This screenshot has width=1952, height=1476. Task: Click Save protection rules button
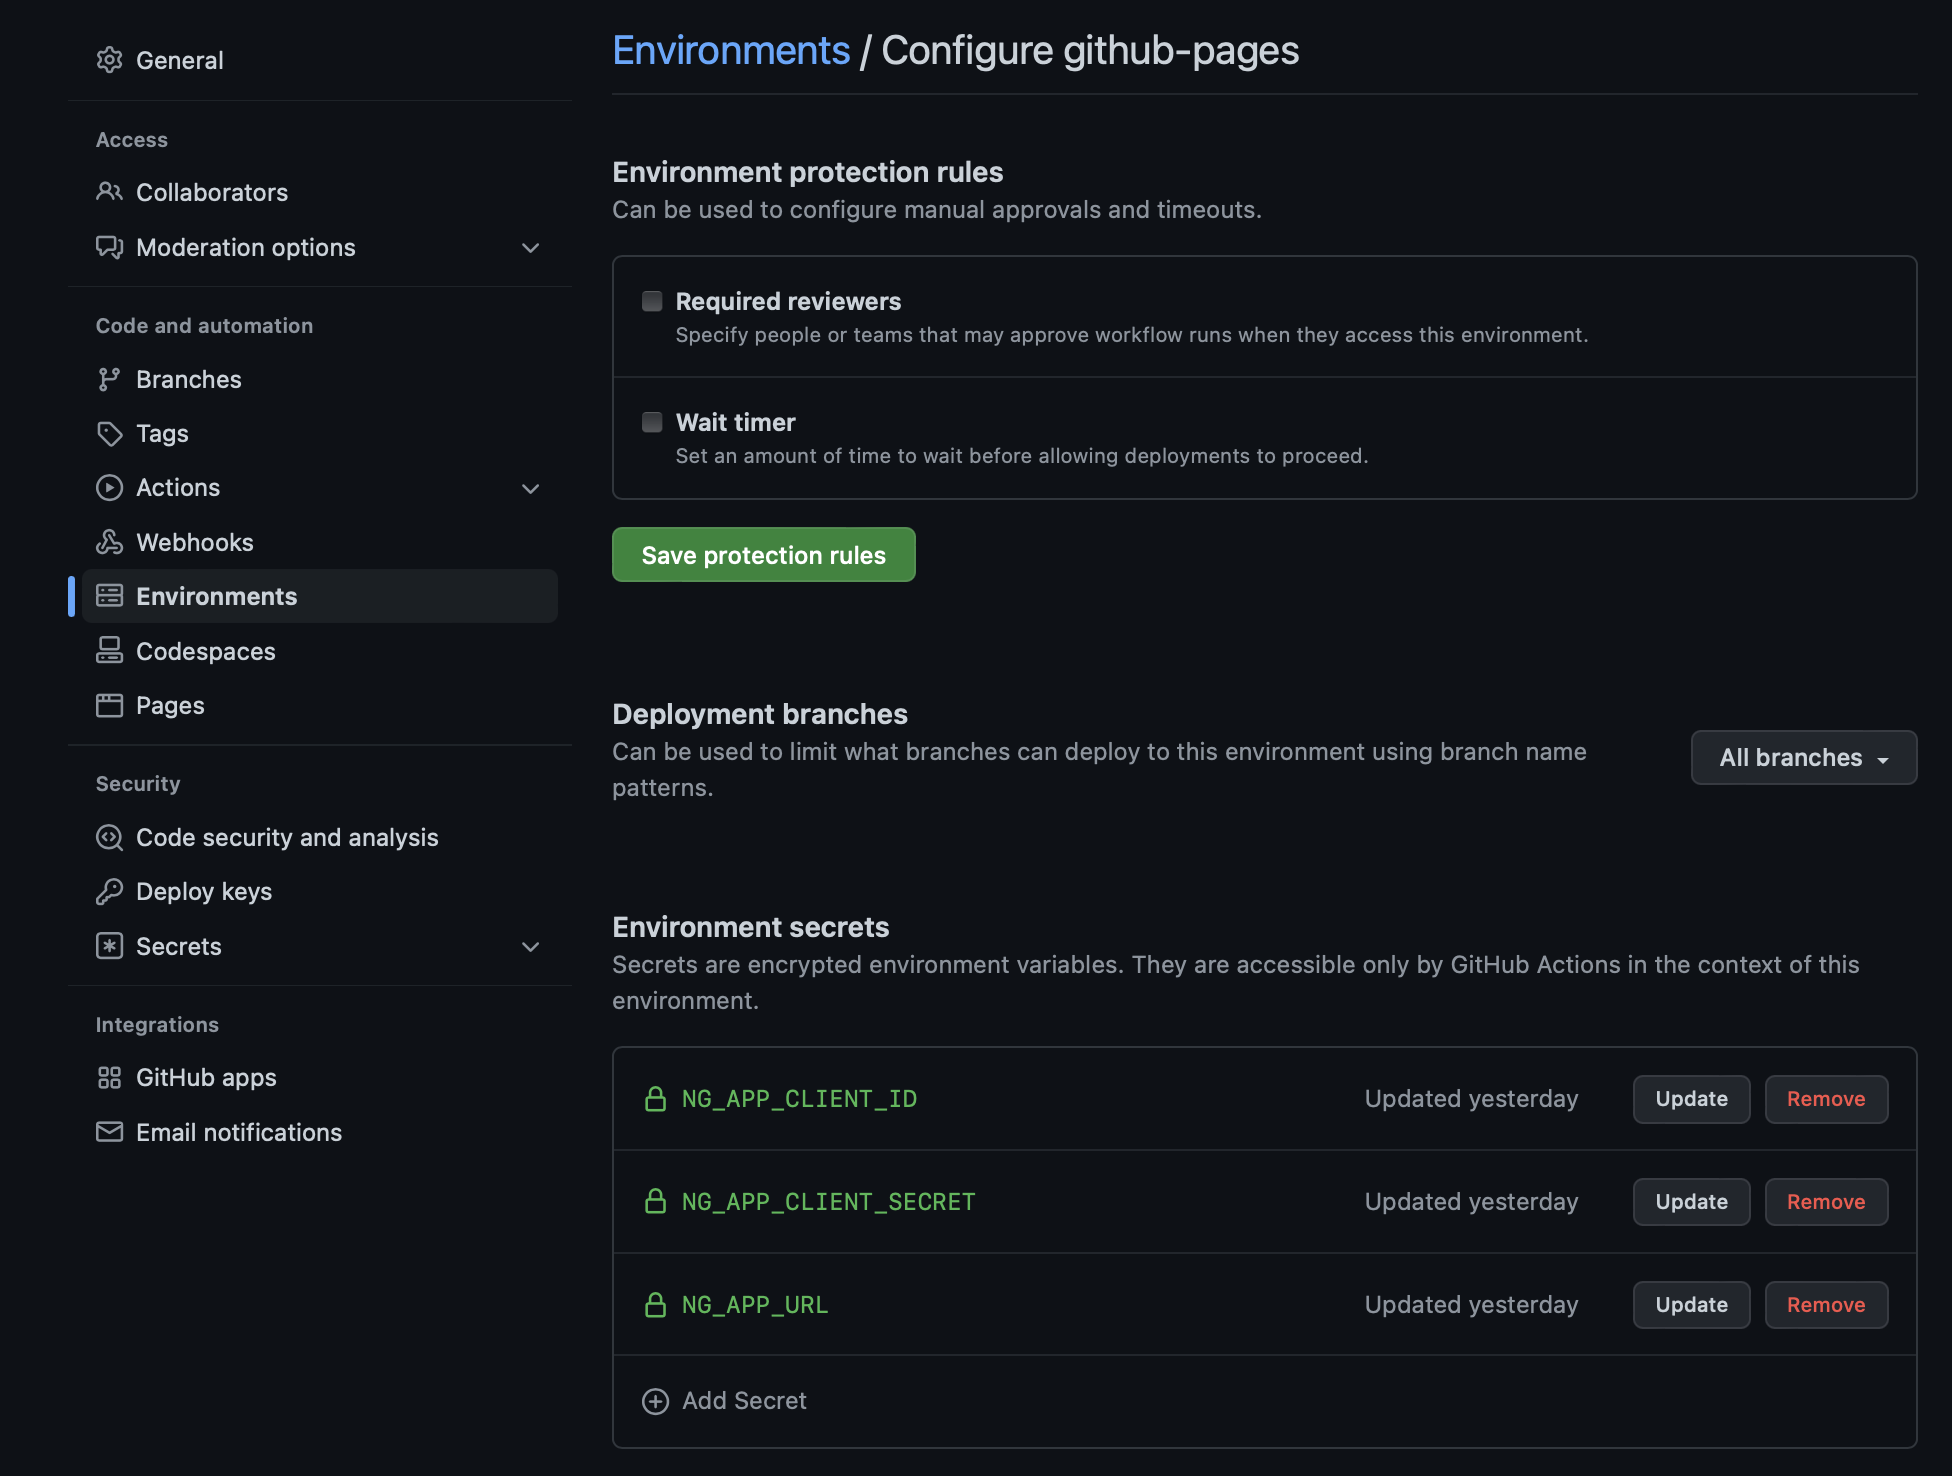point(764,554)
